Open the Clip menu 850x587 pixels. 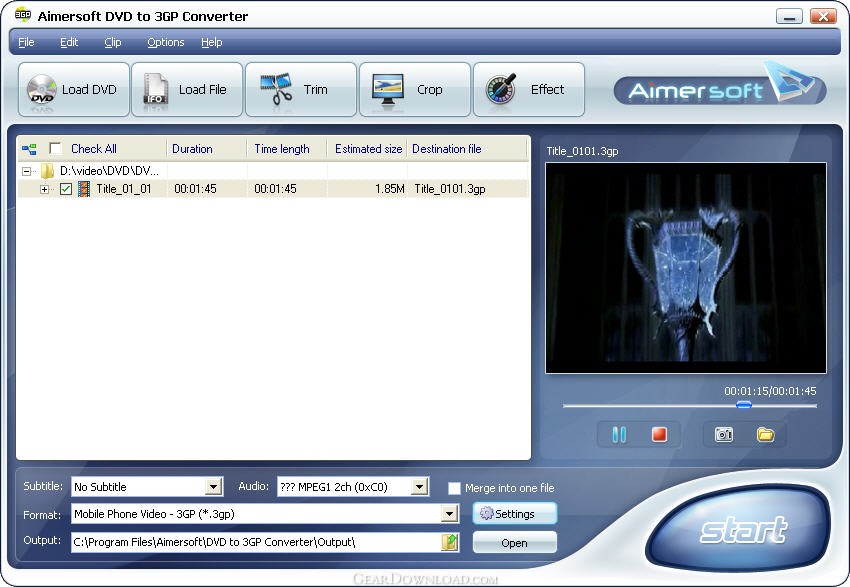pyautogui.click(x=113, y=42)
